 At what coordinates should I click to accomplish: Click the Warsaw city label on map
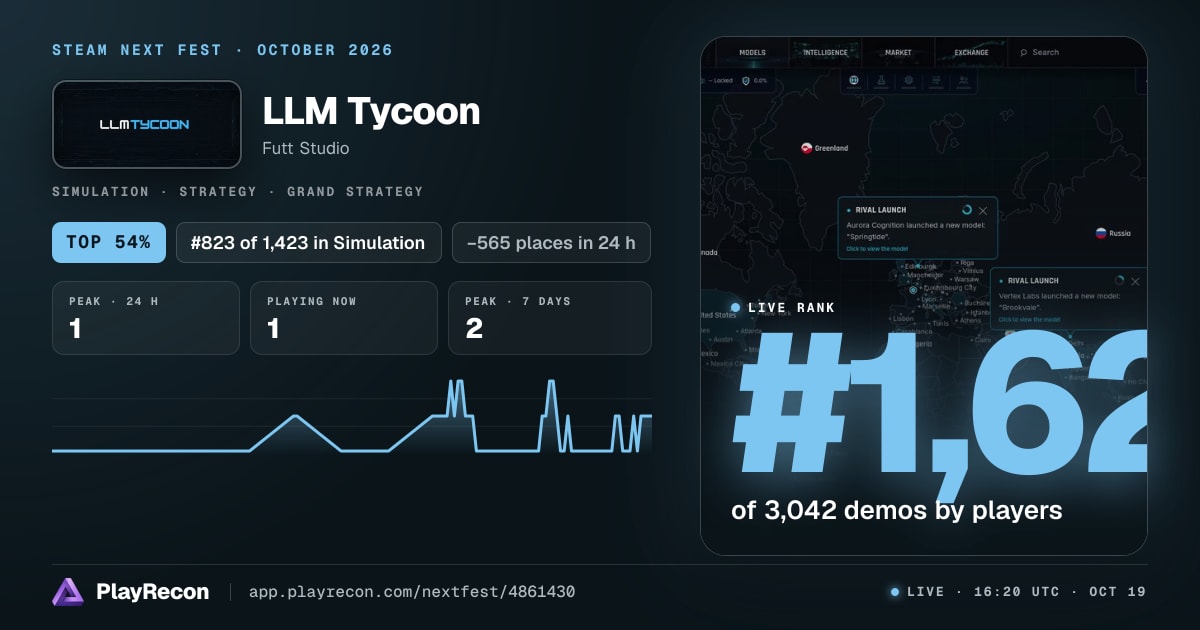click(966, 279)
